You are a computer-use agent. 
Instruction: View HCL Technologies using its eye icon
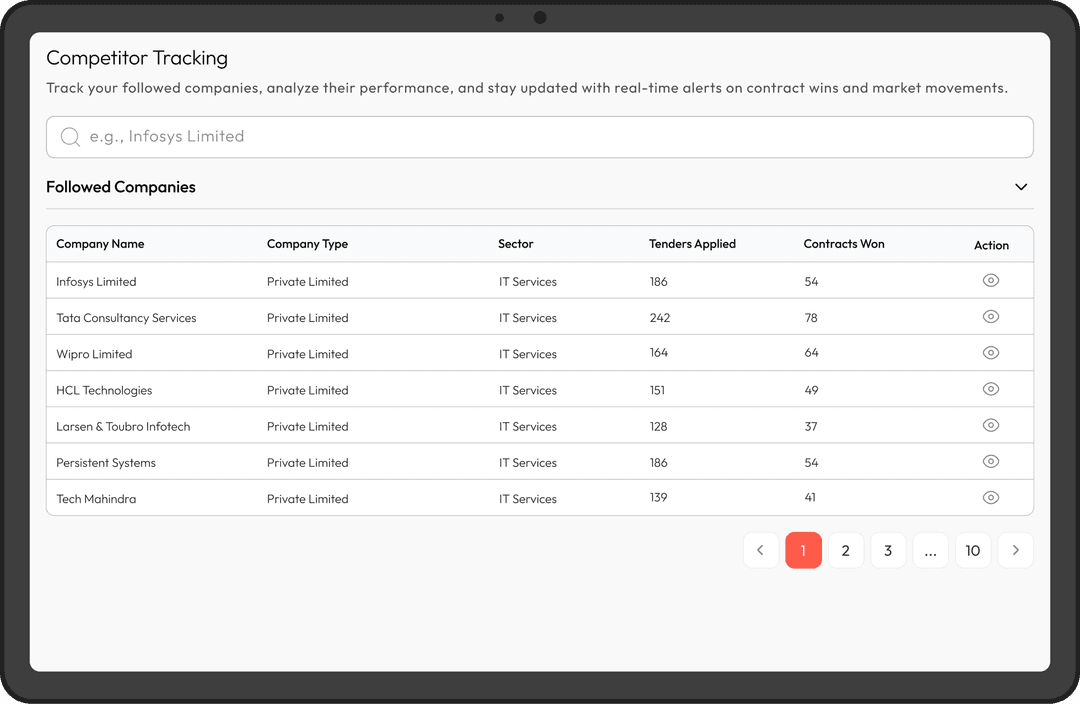(x=991, y=389)
